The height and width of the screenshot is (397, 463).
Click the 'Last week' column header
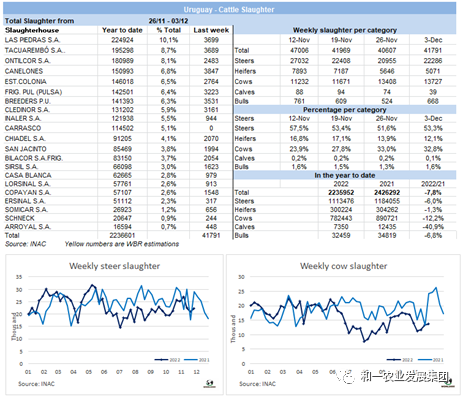[x=211, y=30]
